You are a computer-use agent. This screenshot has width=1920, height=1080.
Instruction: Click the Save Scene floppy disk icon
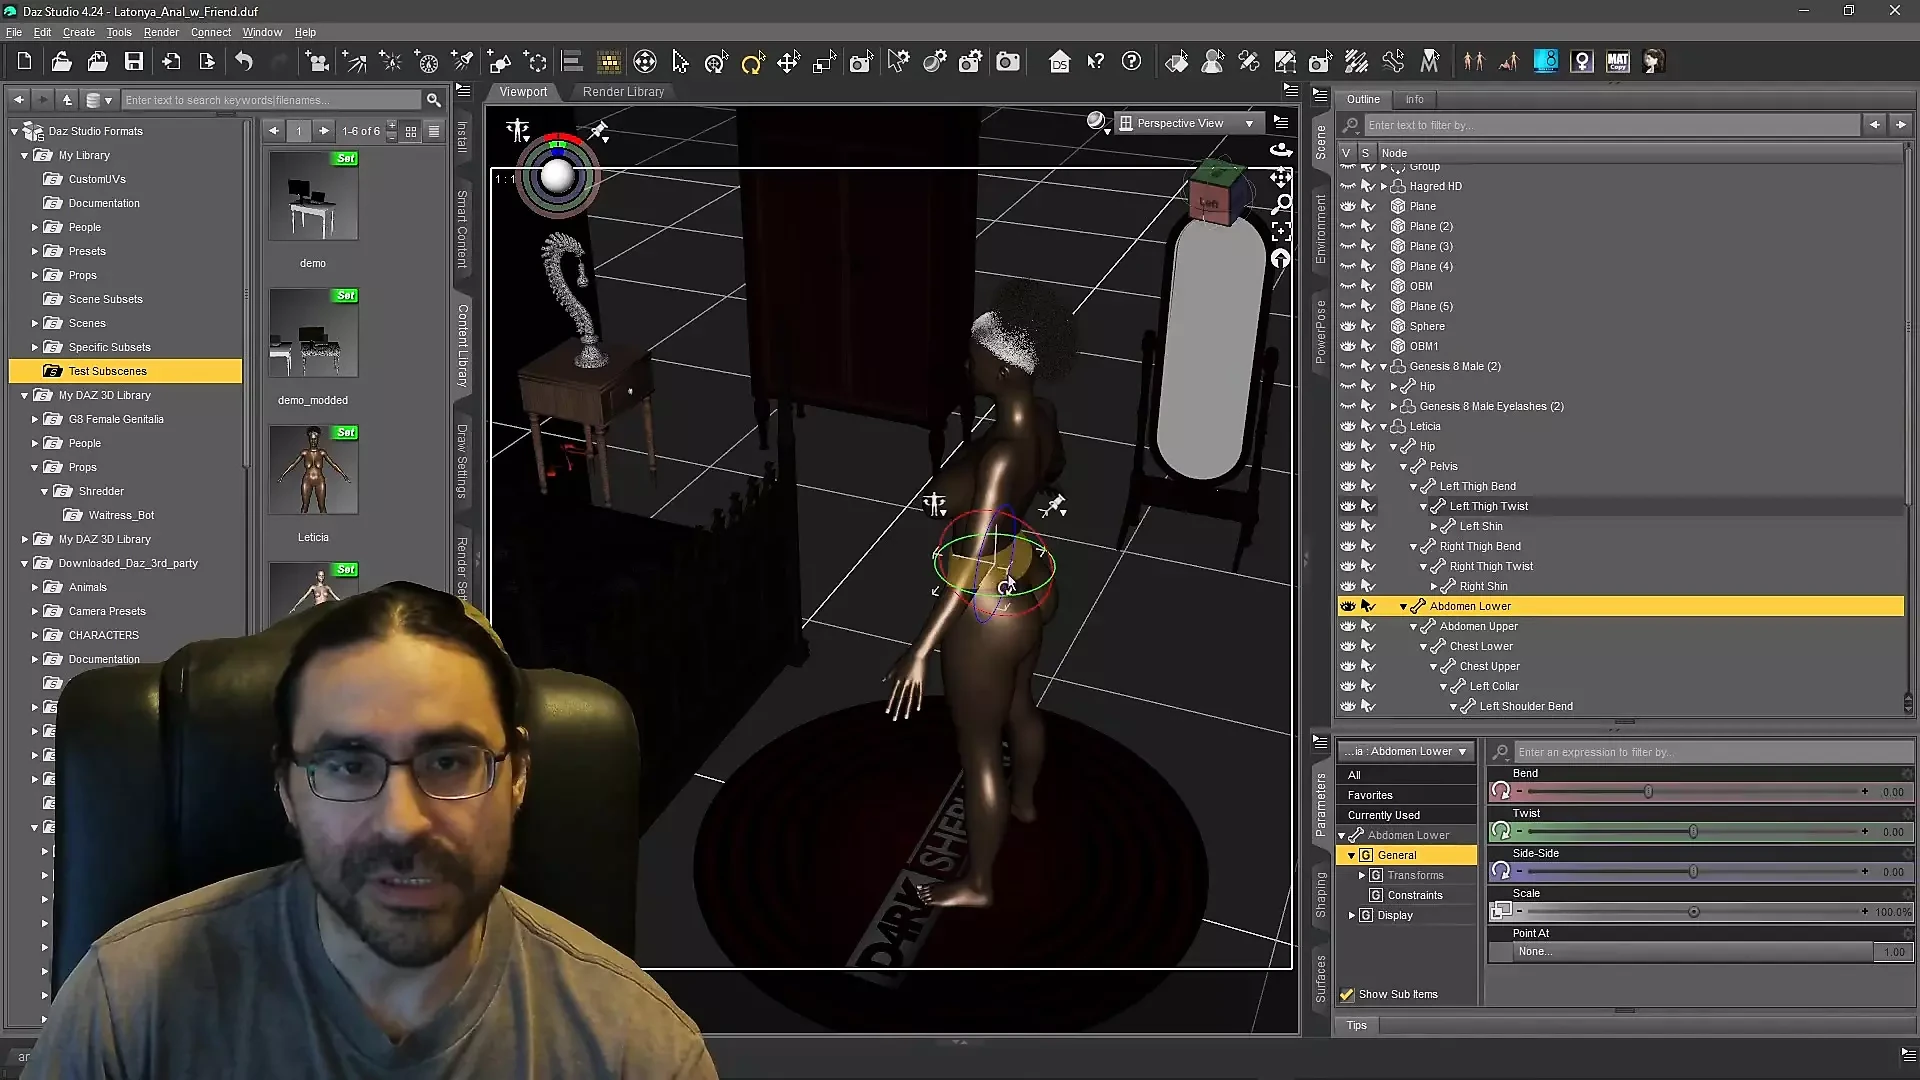tap(134, 62)
